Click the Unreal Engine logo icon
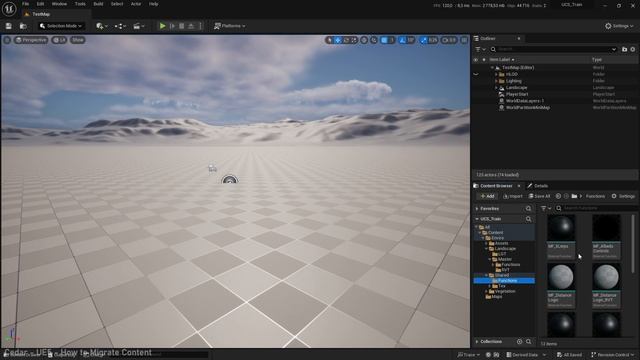 coord(9,9)
